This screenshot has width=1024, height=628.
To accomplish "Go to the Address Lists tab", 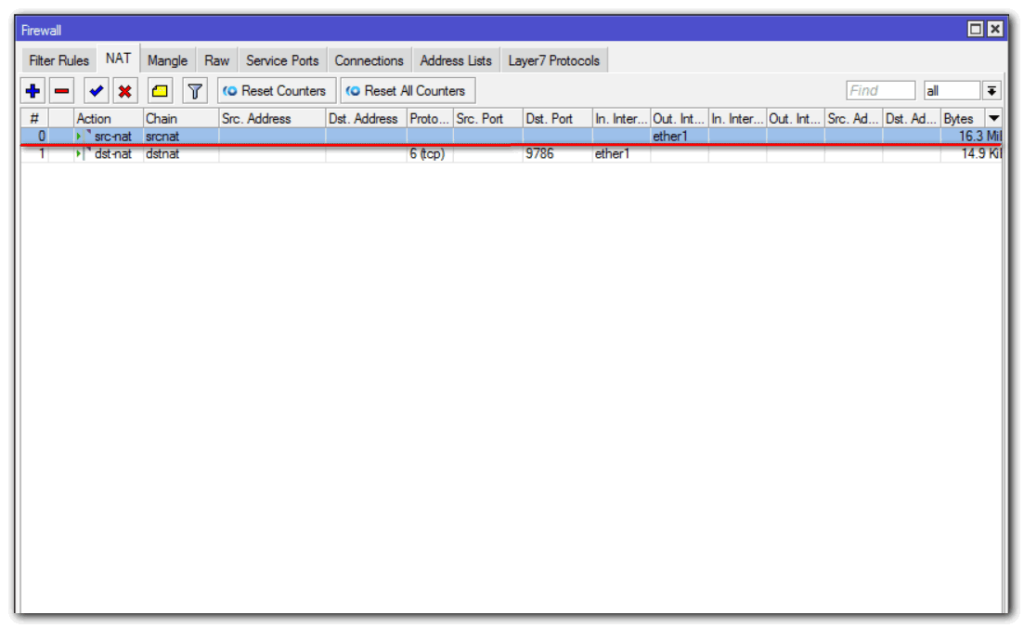I will coord(456,61).
